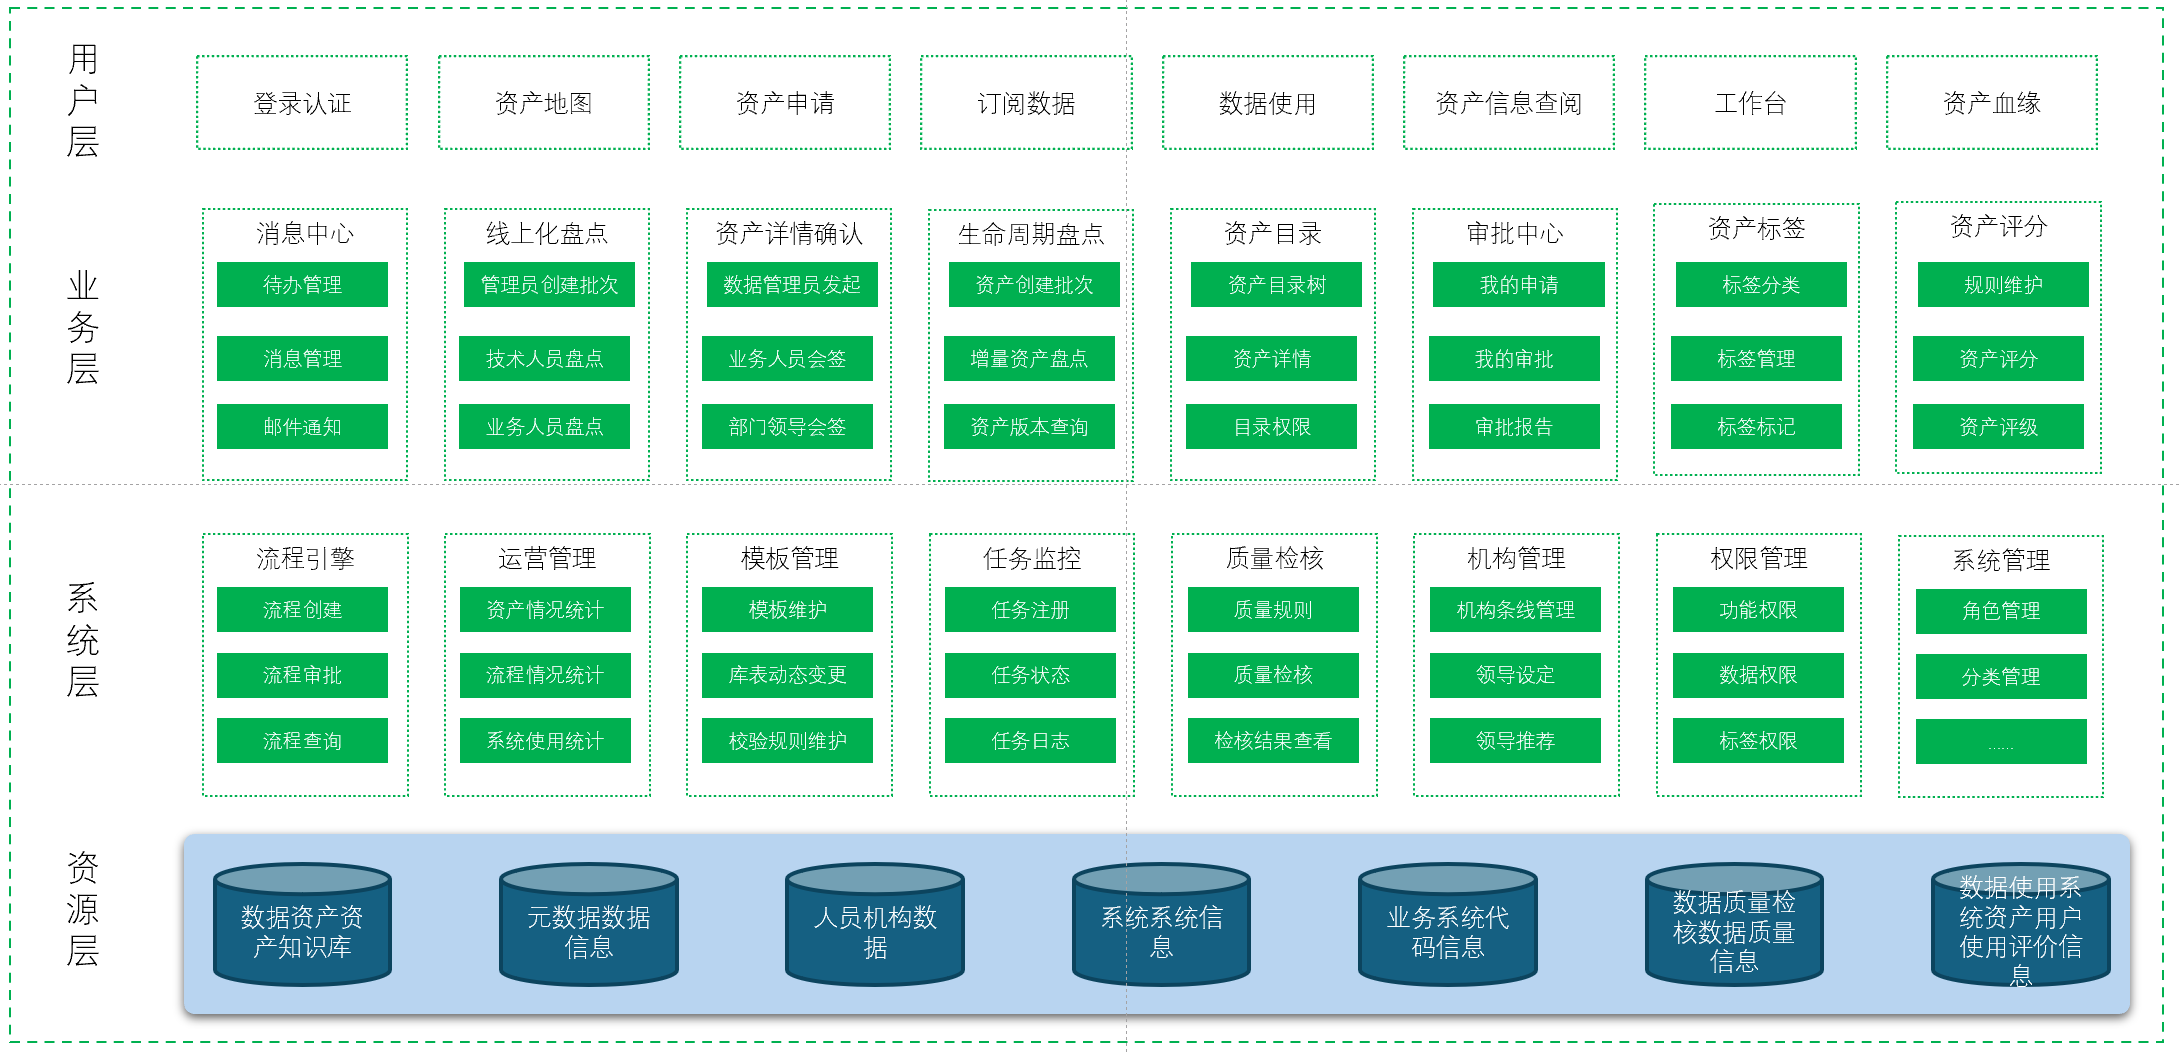The width and height of the screenshot is (2179, 1055).
Task: Select the 元数据数据信息 database cylinder
Action: click(589, 925)
